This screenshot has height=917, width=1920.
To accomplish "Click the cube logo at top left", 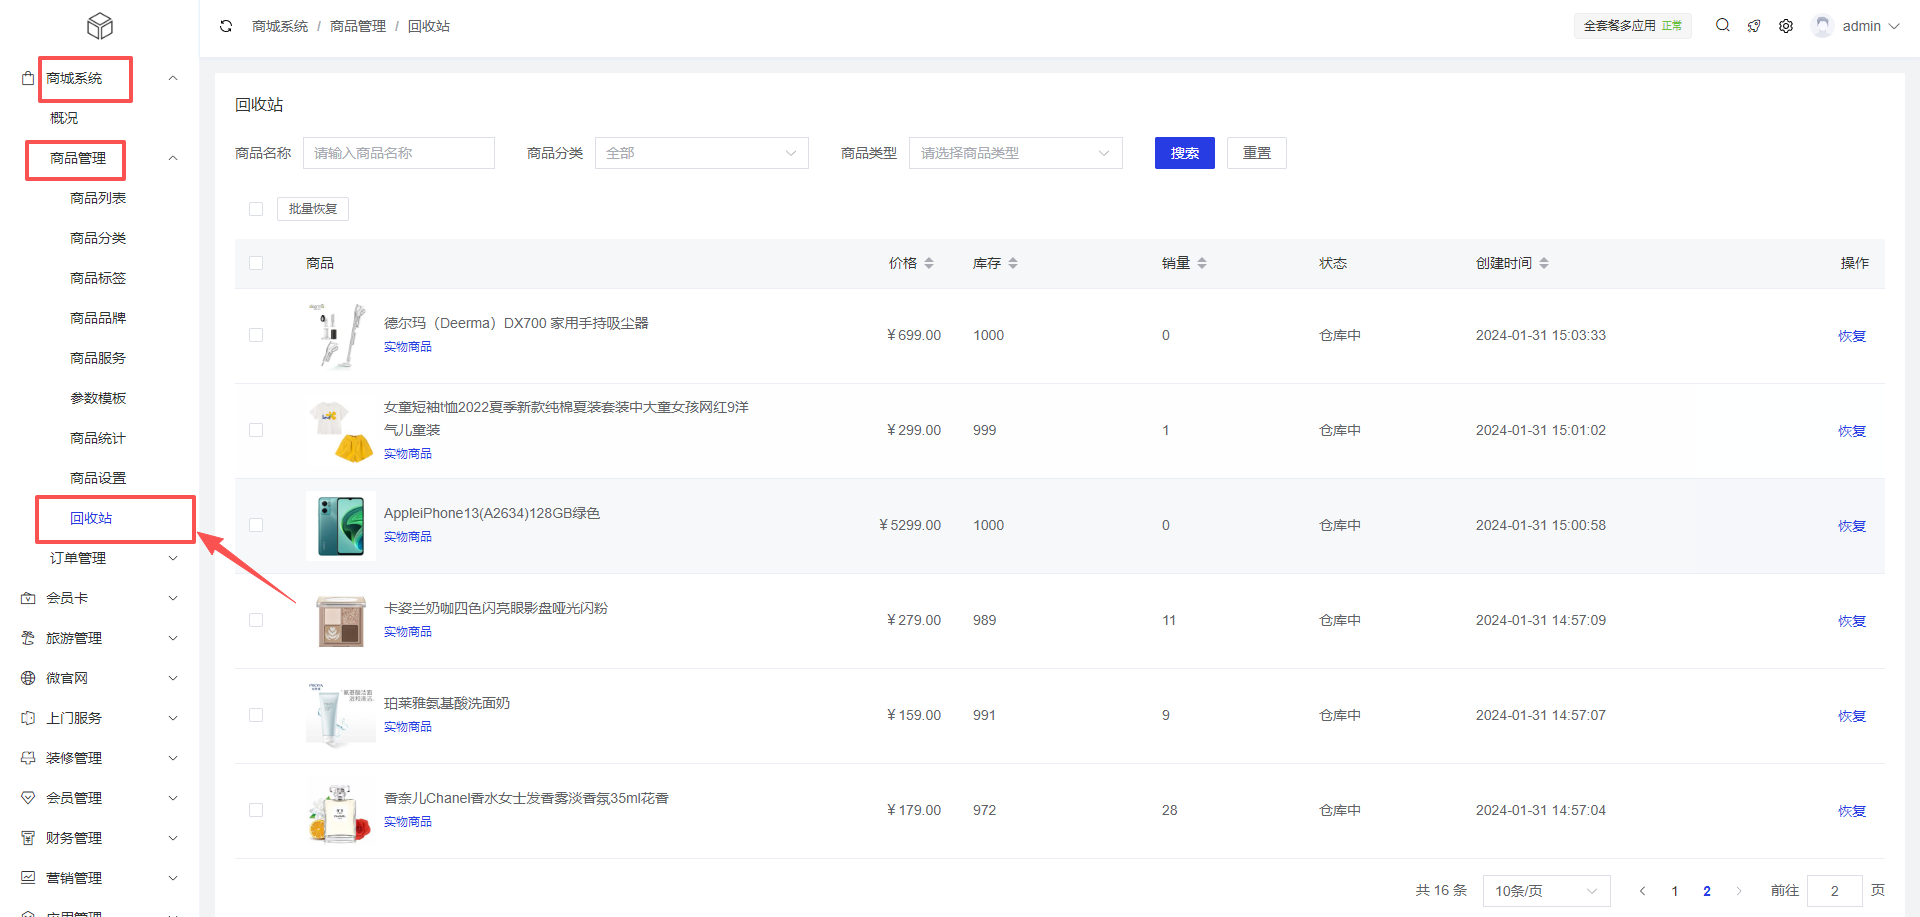I will coord(100,26).
